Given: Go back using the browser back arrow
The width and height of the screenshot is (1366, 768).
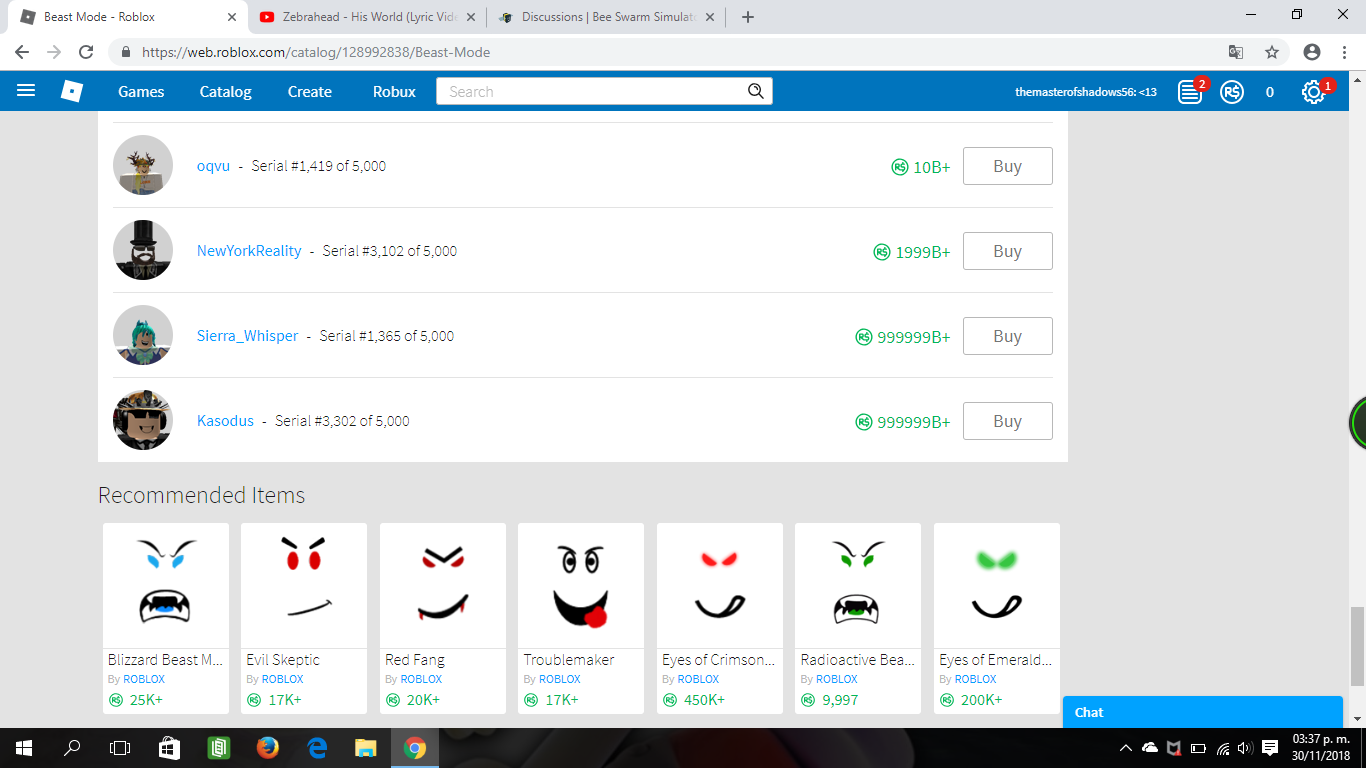Looking at the screenshot, I should click(22, 52).
